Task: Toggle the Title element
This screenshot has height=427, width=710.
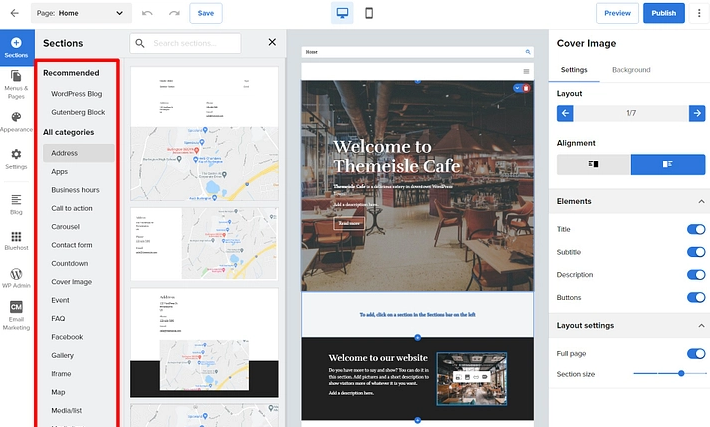Action: click(x=696, y=230)
